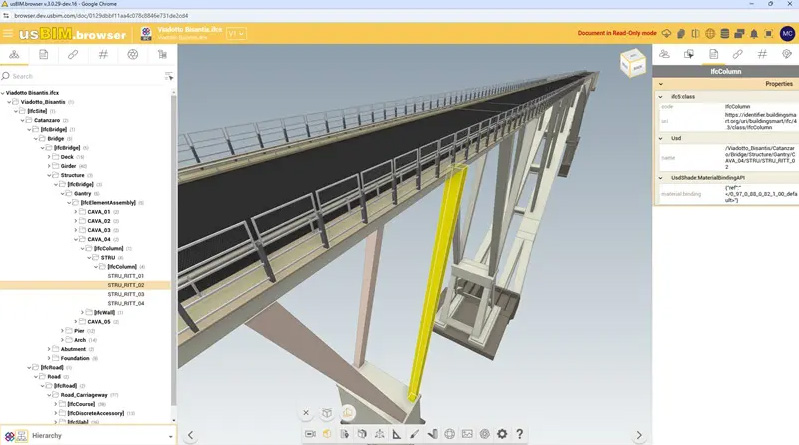Open the V1 version dropdown
Screen dimensions: 799x445
pos(236,34)
